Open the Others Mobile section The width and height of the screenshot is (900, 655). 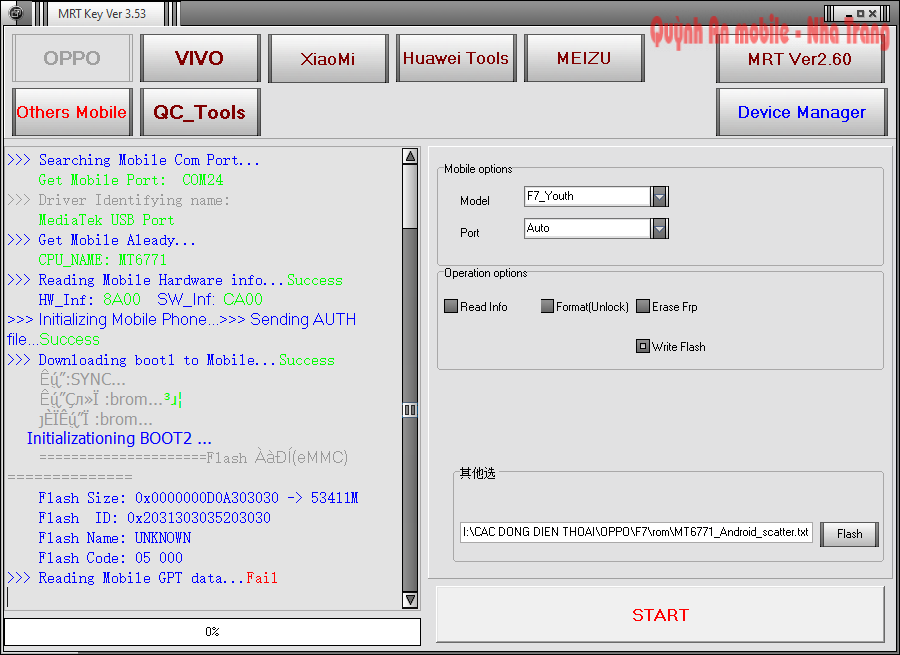(72, 112)
